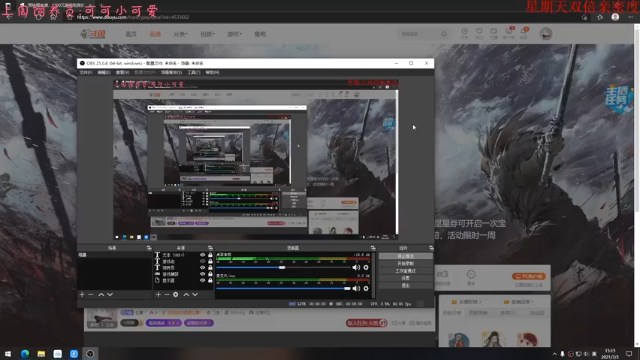Click the OBS icon in the taskbar
The image size is (640, 360).
[90, 353]
